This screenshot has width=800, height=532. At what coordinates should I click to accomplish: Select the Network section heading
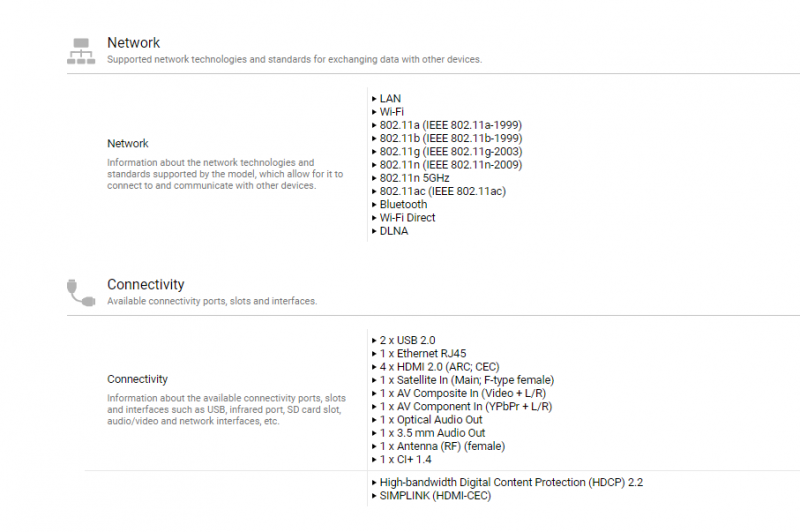[133, 43]
